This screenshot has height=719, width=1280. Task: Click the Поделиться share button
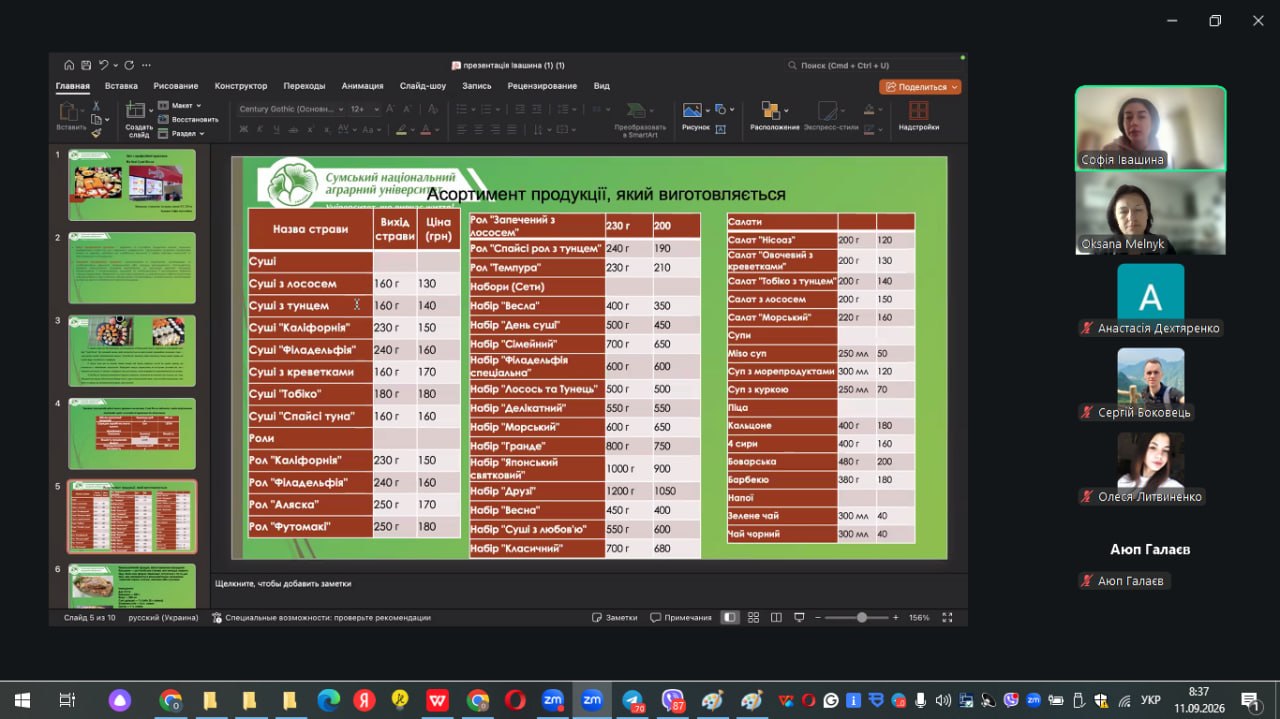point(920,87)
